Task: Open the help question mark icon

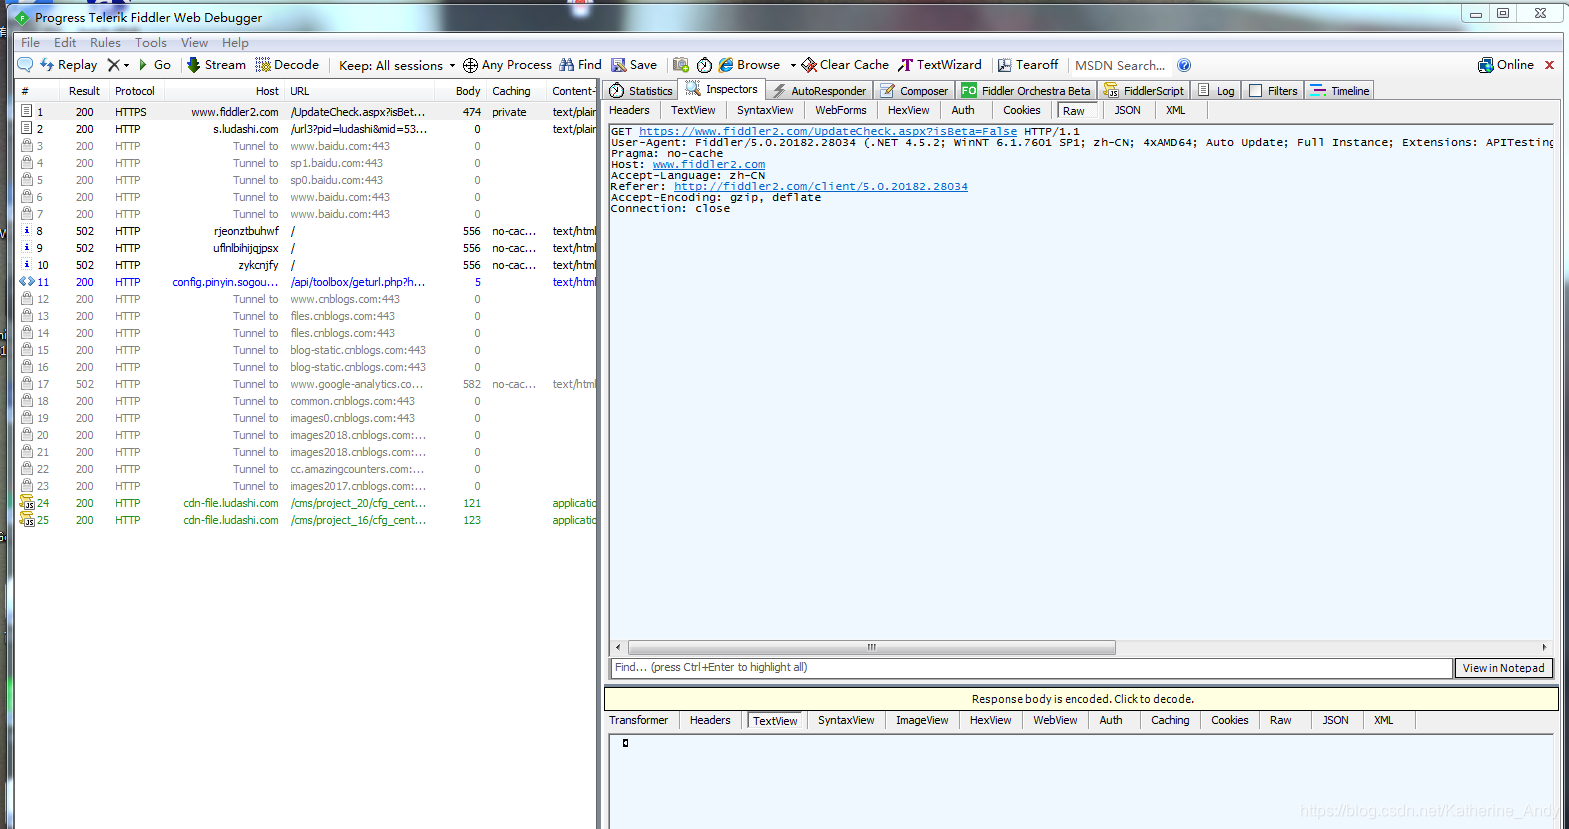Action: click(1184, 65)
